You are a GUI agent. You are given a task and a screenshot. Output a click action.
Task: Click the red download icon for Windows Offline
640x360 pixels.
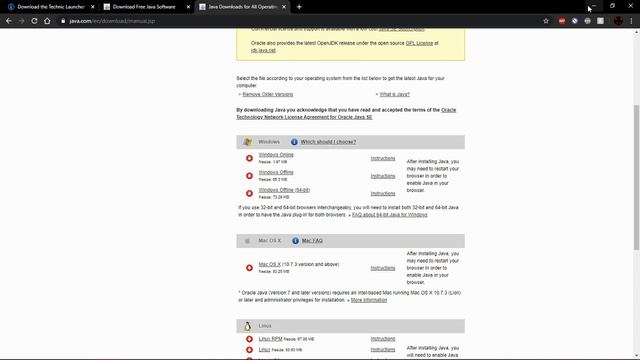click(x=249, y=176)
